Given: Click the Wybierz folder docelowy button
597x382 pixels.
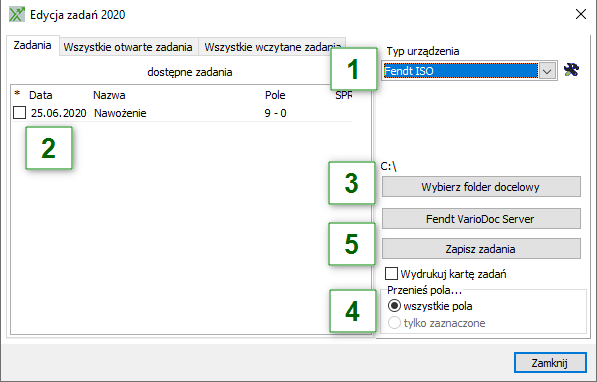Looking at the screenshot, I should coord(481,187).
